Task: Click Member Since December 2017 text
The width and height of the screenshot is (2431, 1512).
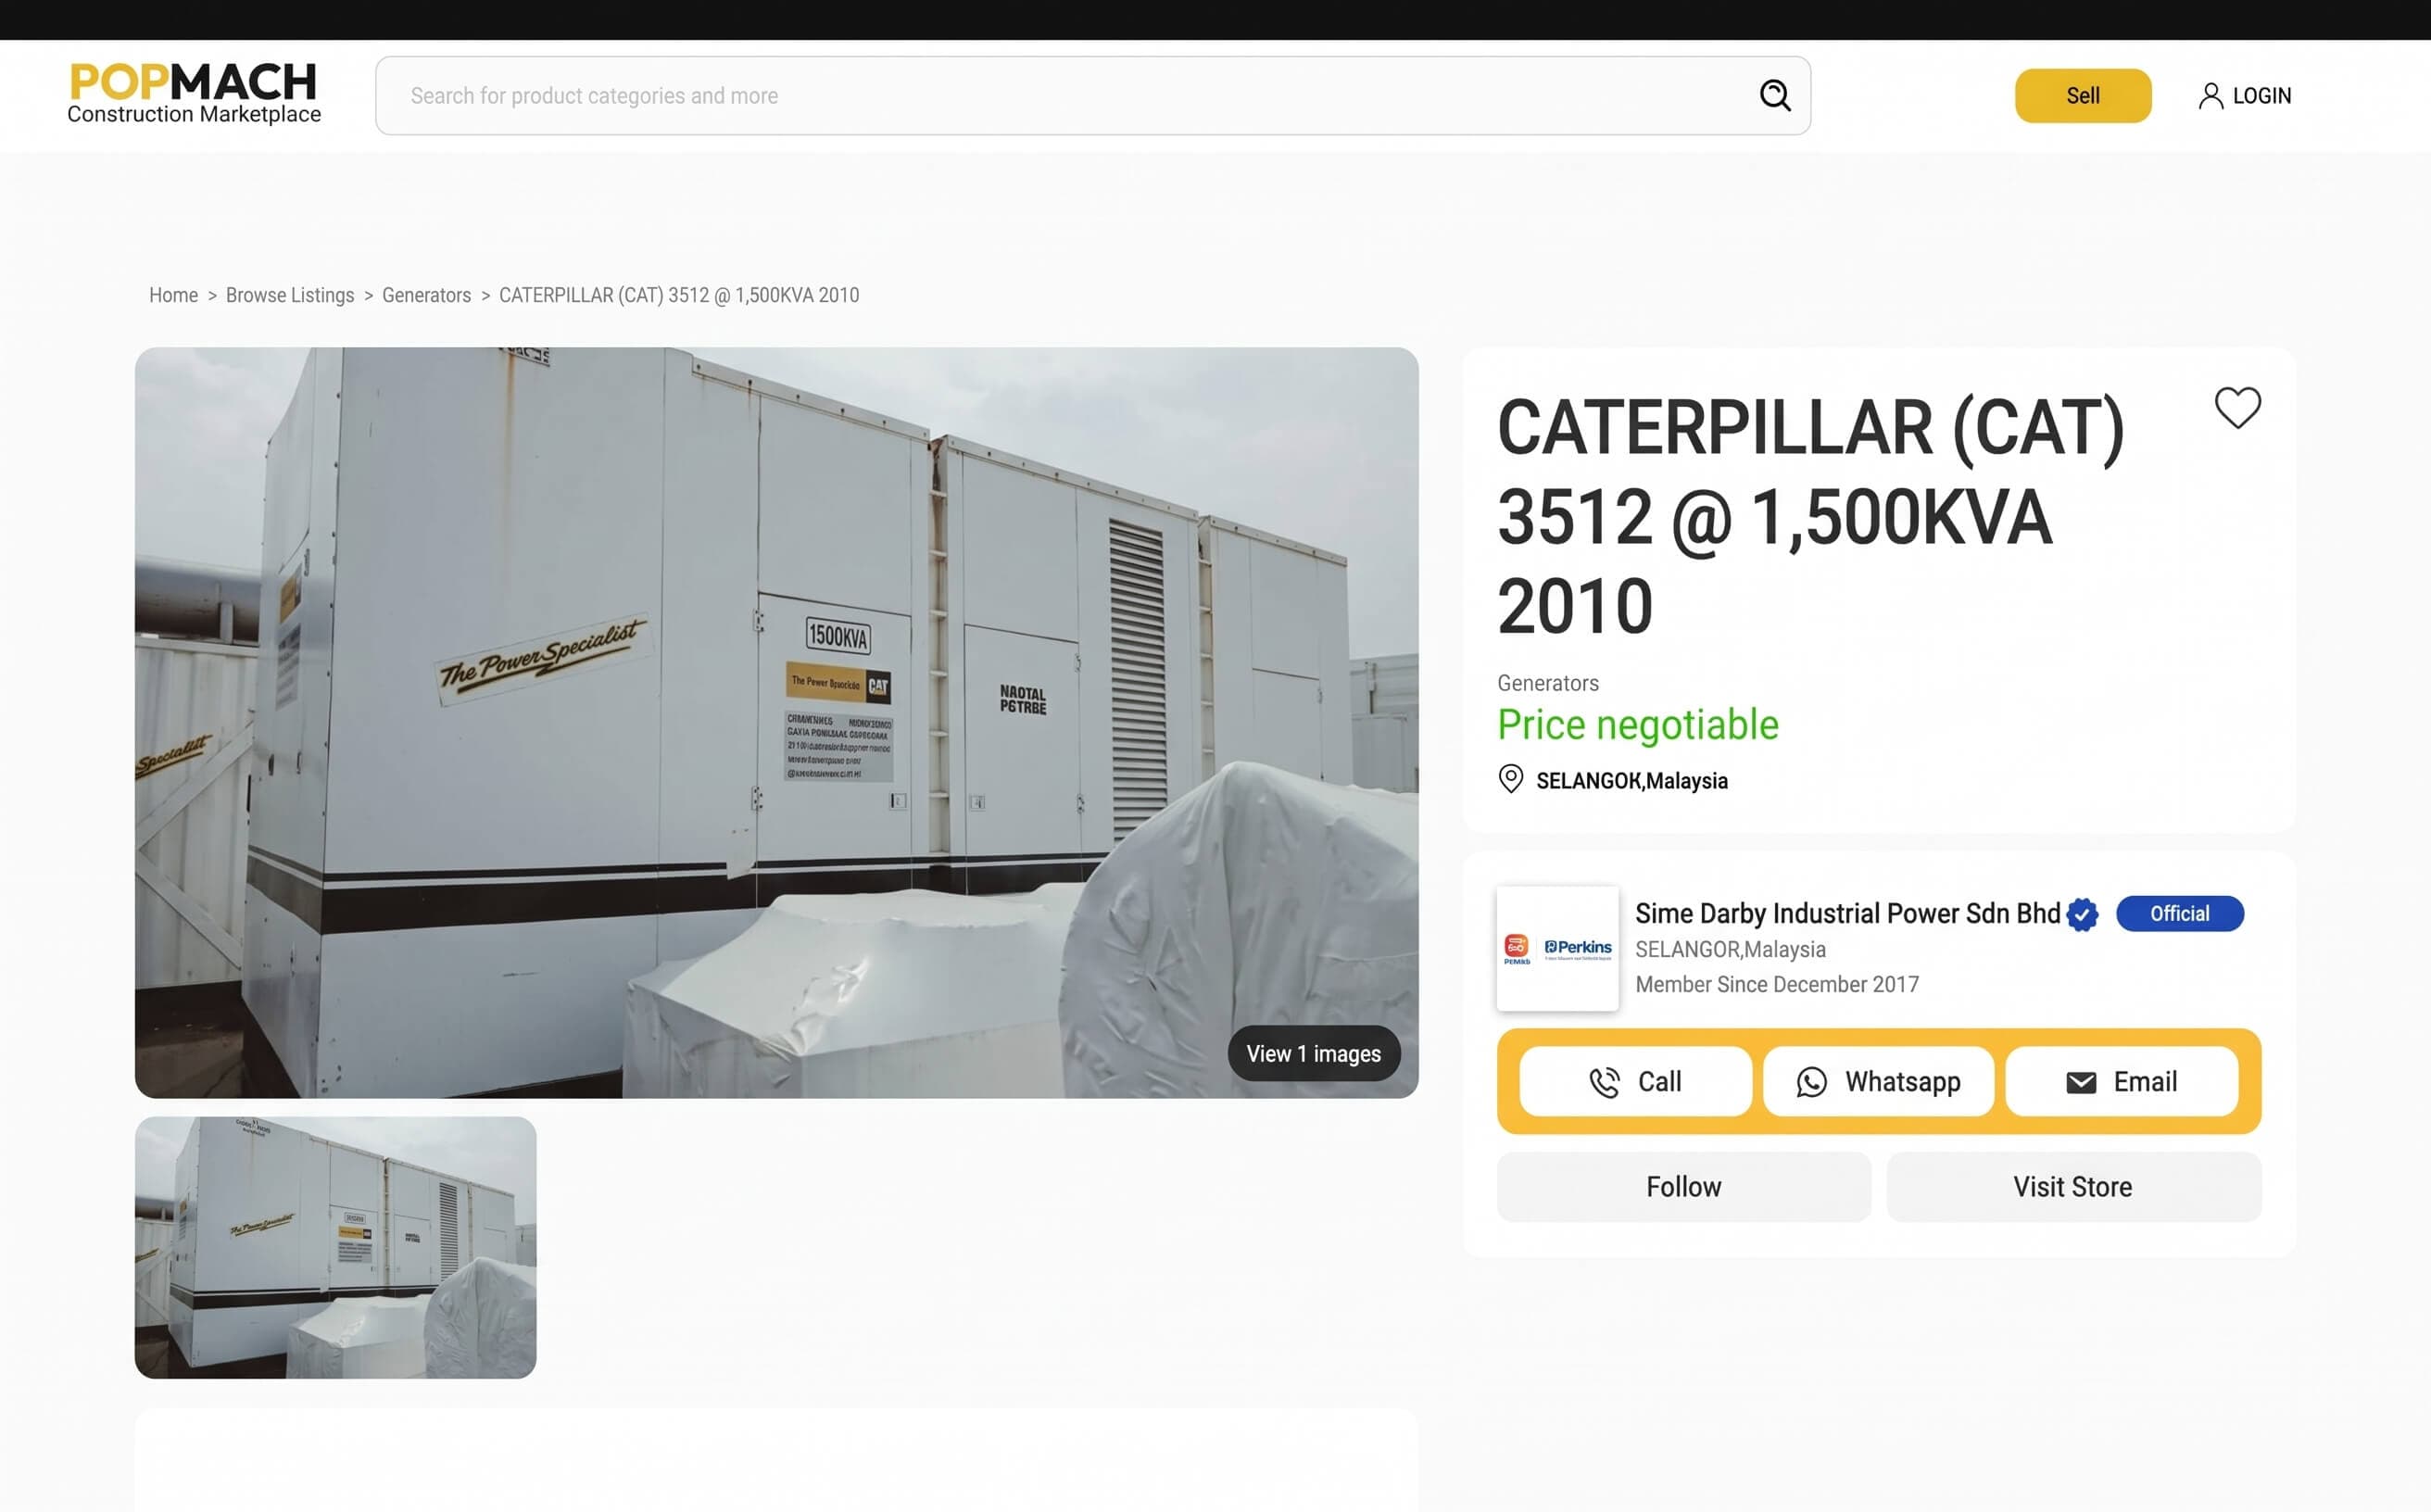Action: [x=1776, y=985]
